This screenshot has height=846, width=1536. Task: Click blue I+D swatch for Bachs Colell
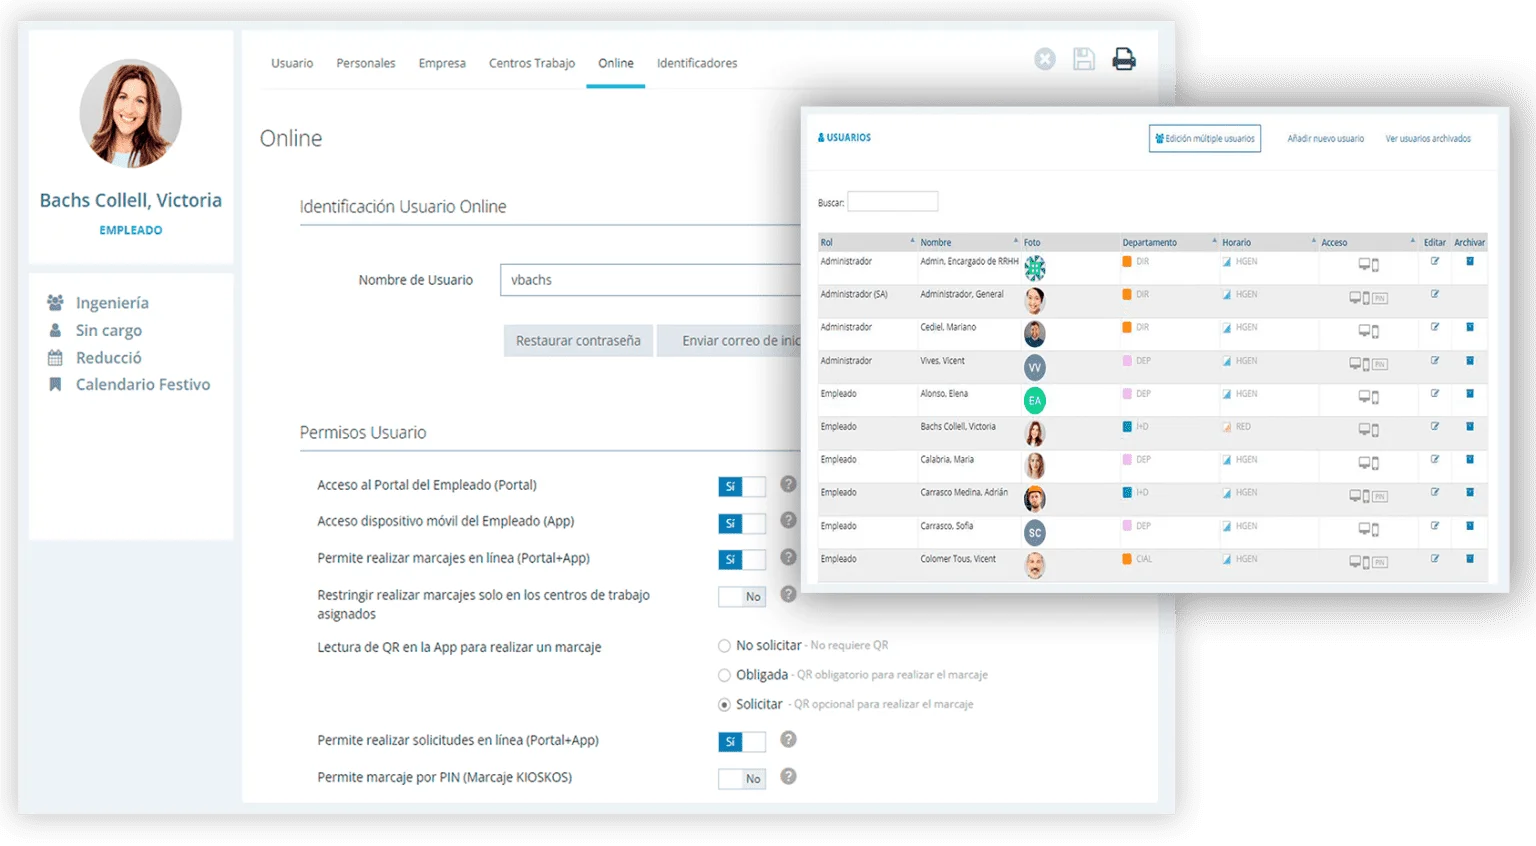pos(1127,426)
